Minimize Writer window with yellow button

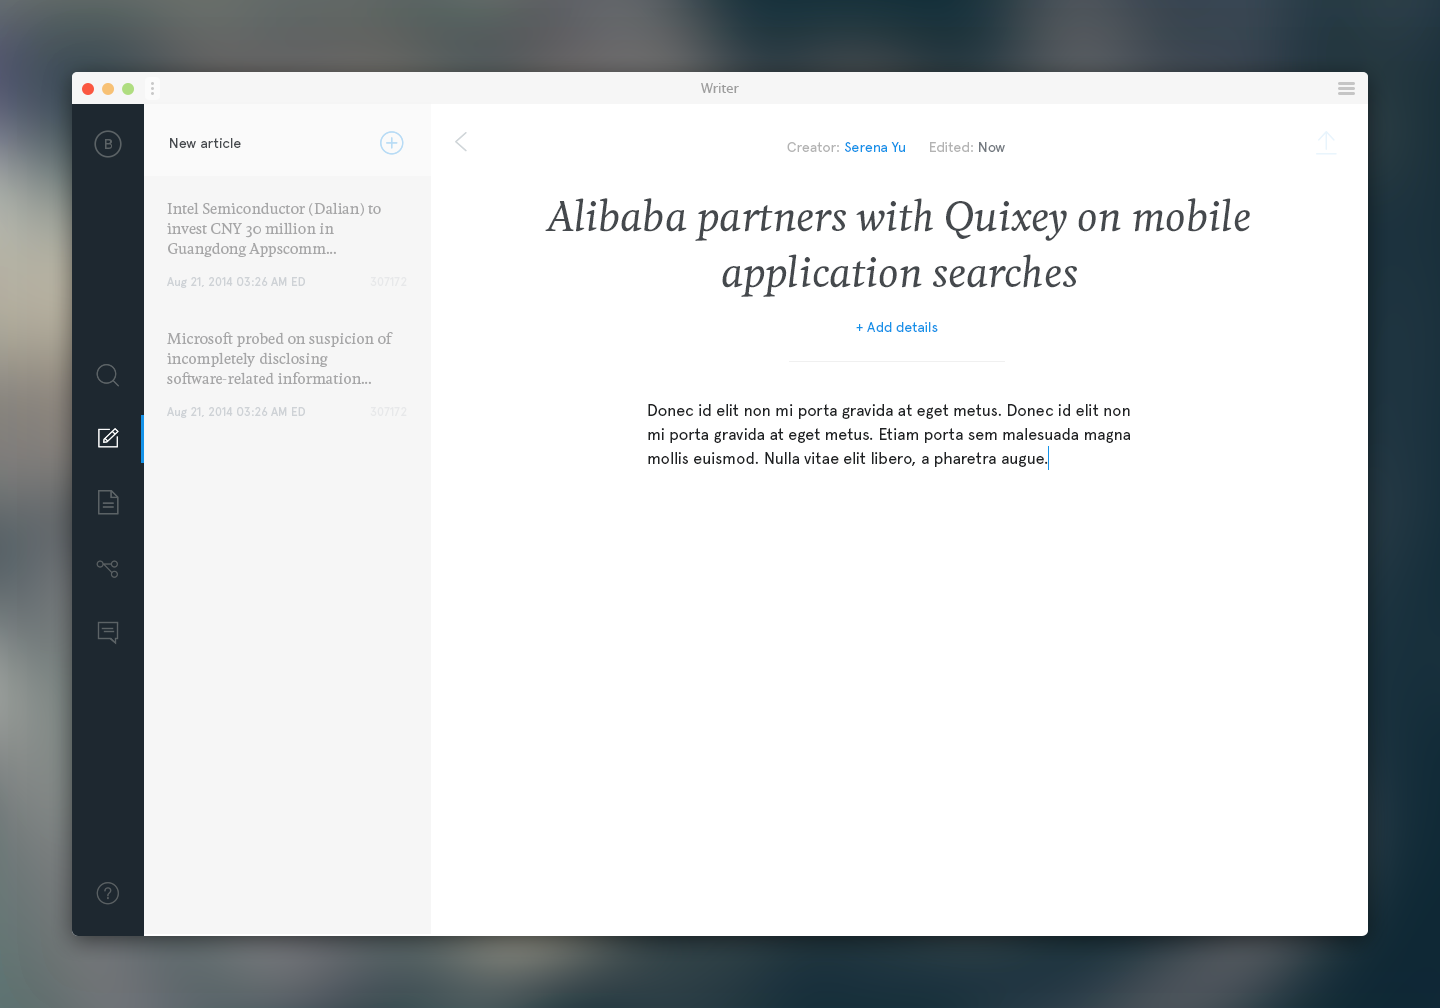[x=108, y=89]
